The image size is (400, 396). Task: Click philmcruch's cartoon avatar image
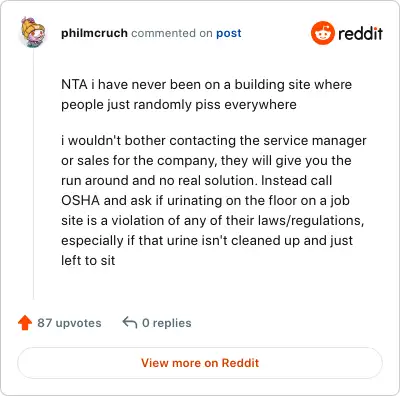[33, 32]
